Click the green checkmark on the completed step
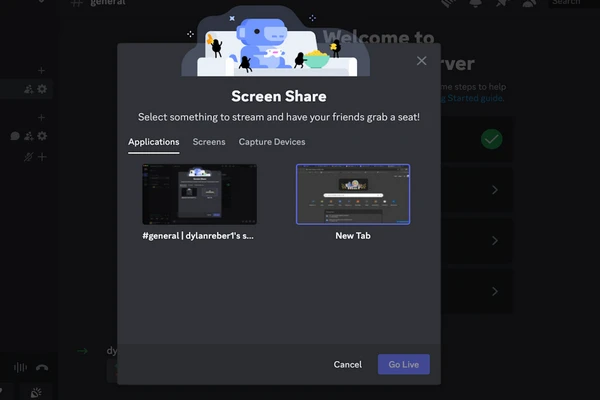The height and width of the screenshot is (400, 600). pos(491,139)
